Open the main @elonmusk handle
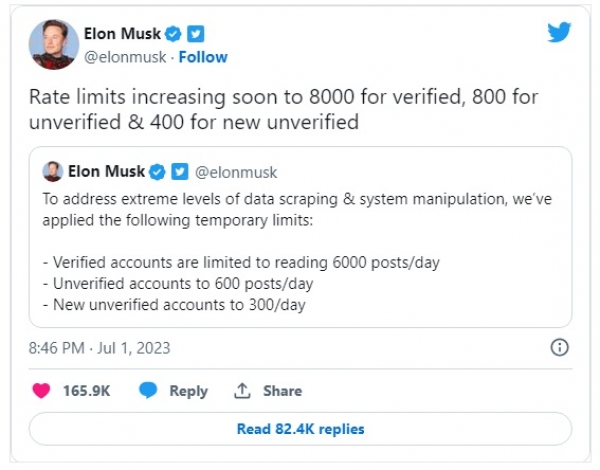Viewport: 600px width, 470px height. [x=125, y=57]
